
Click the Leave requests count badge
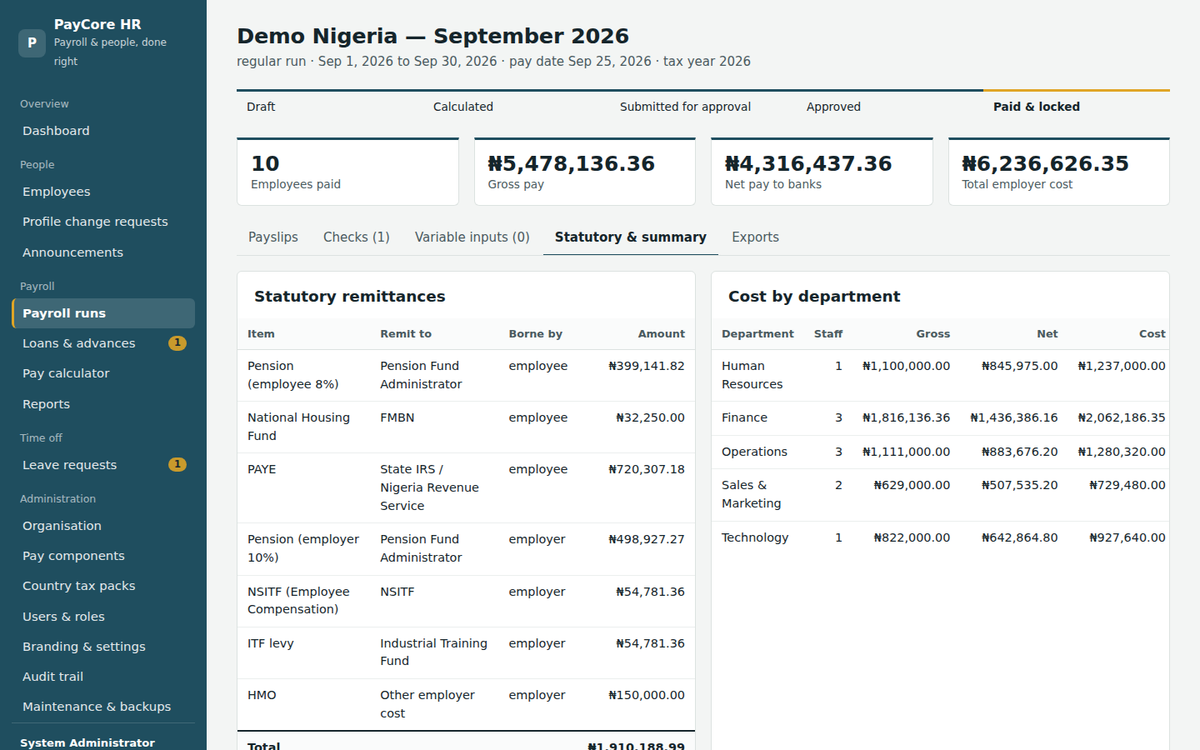[x=177, y=465]
